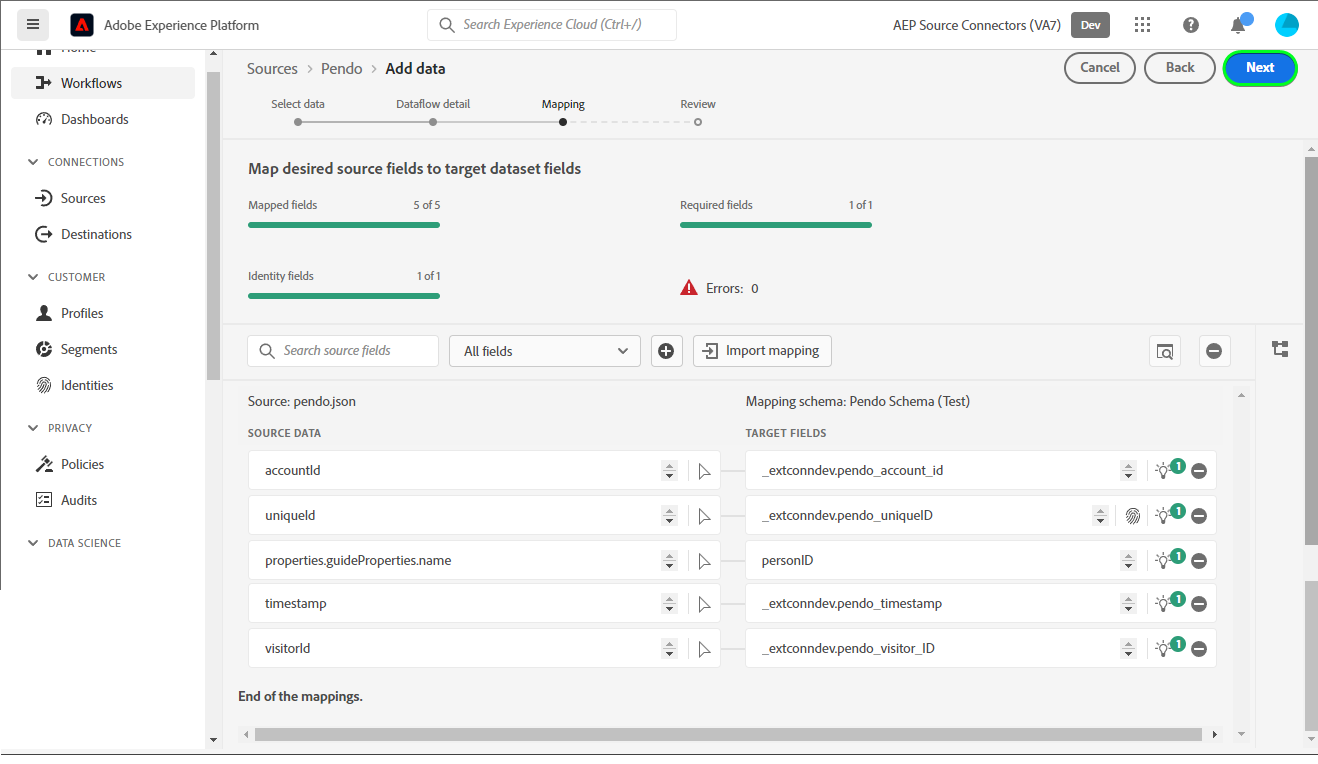Click the Sources breadcrumb link

[272, 69]
